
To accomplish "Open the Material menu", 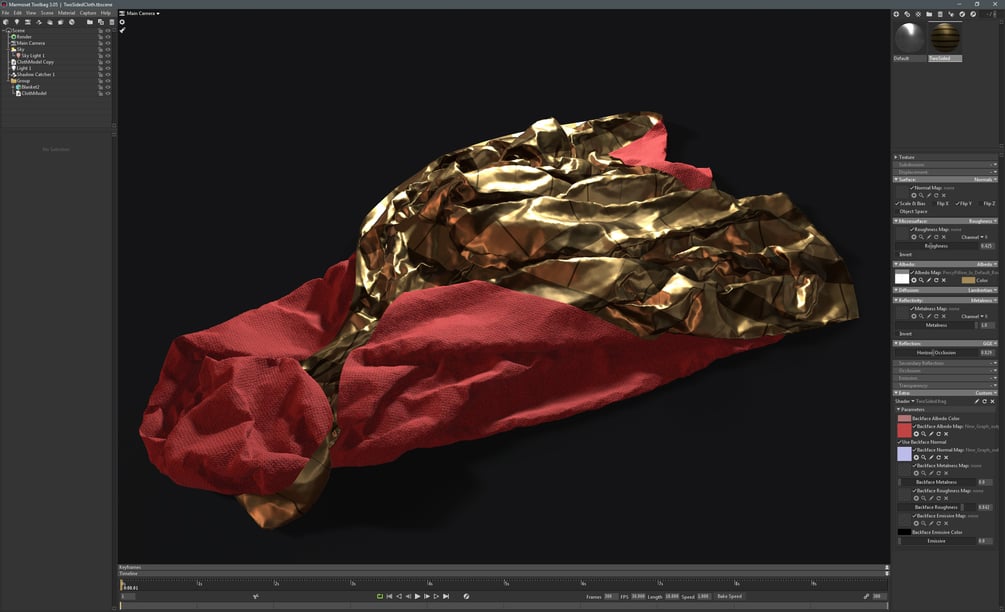I will pos(67,13).
